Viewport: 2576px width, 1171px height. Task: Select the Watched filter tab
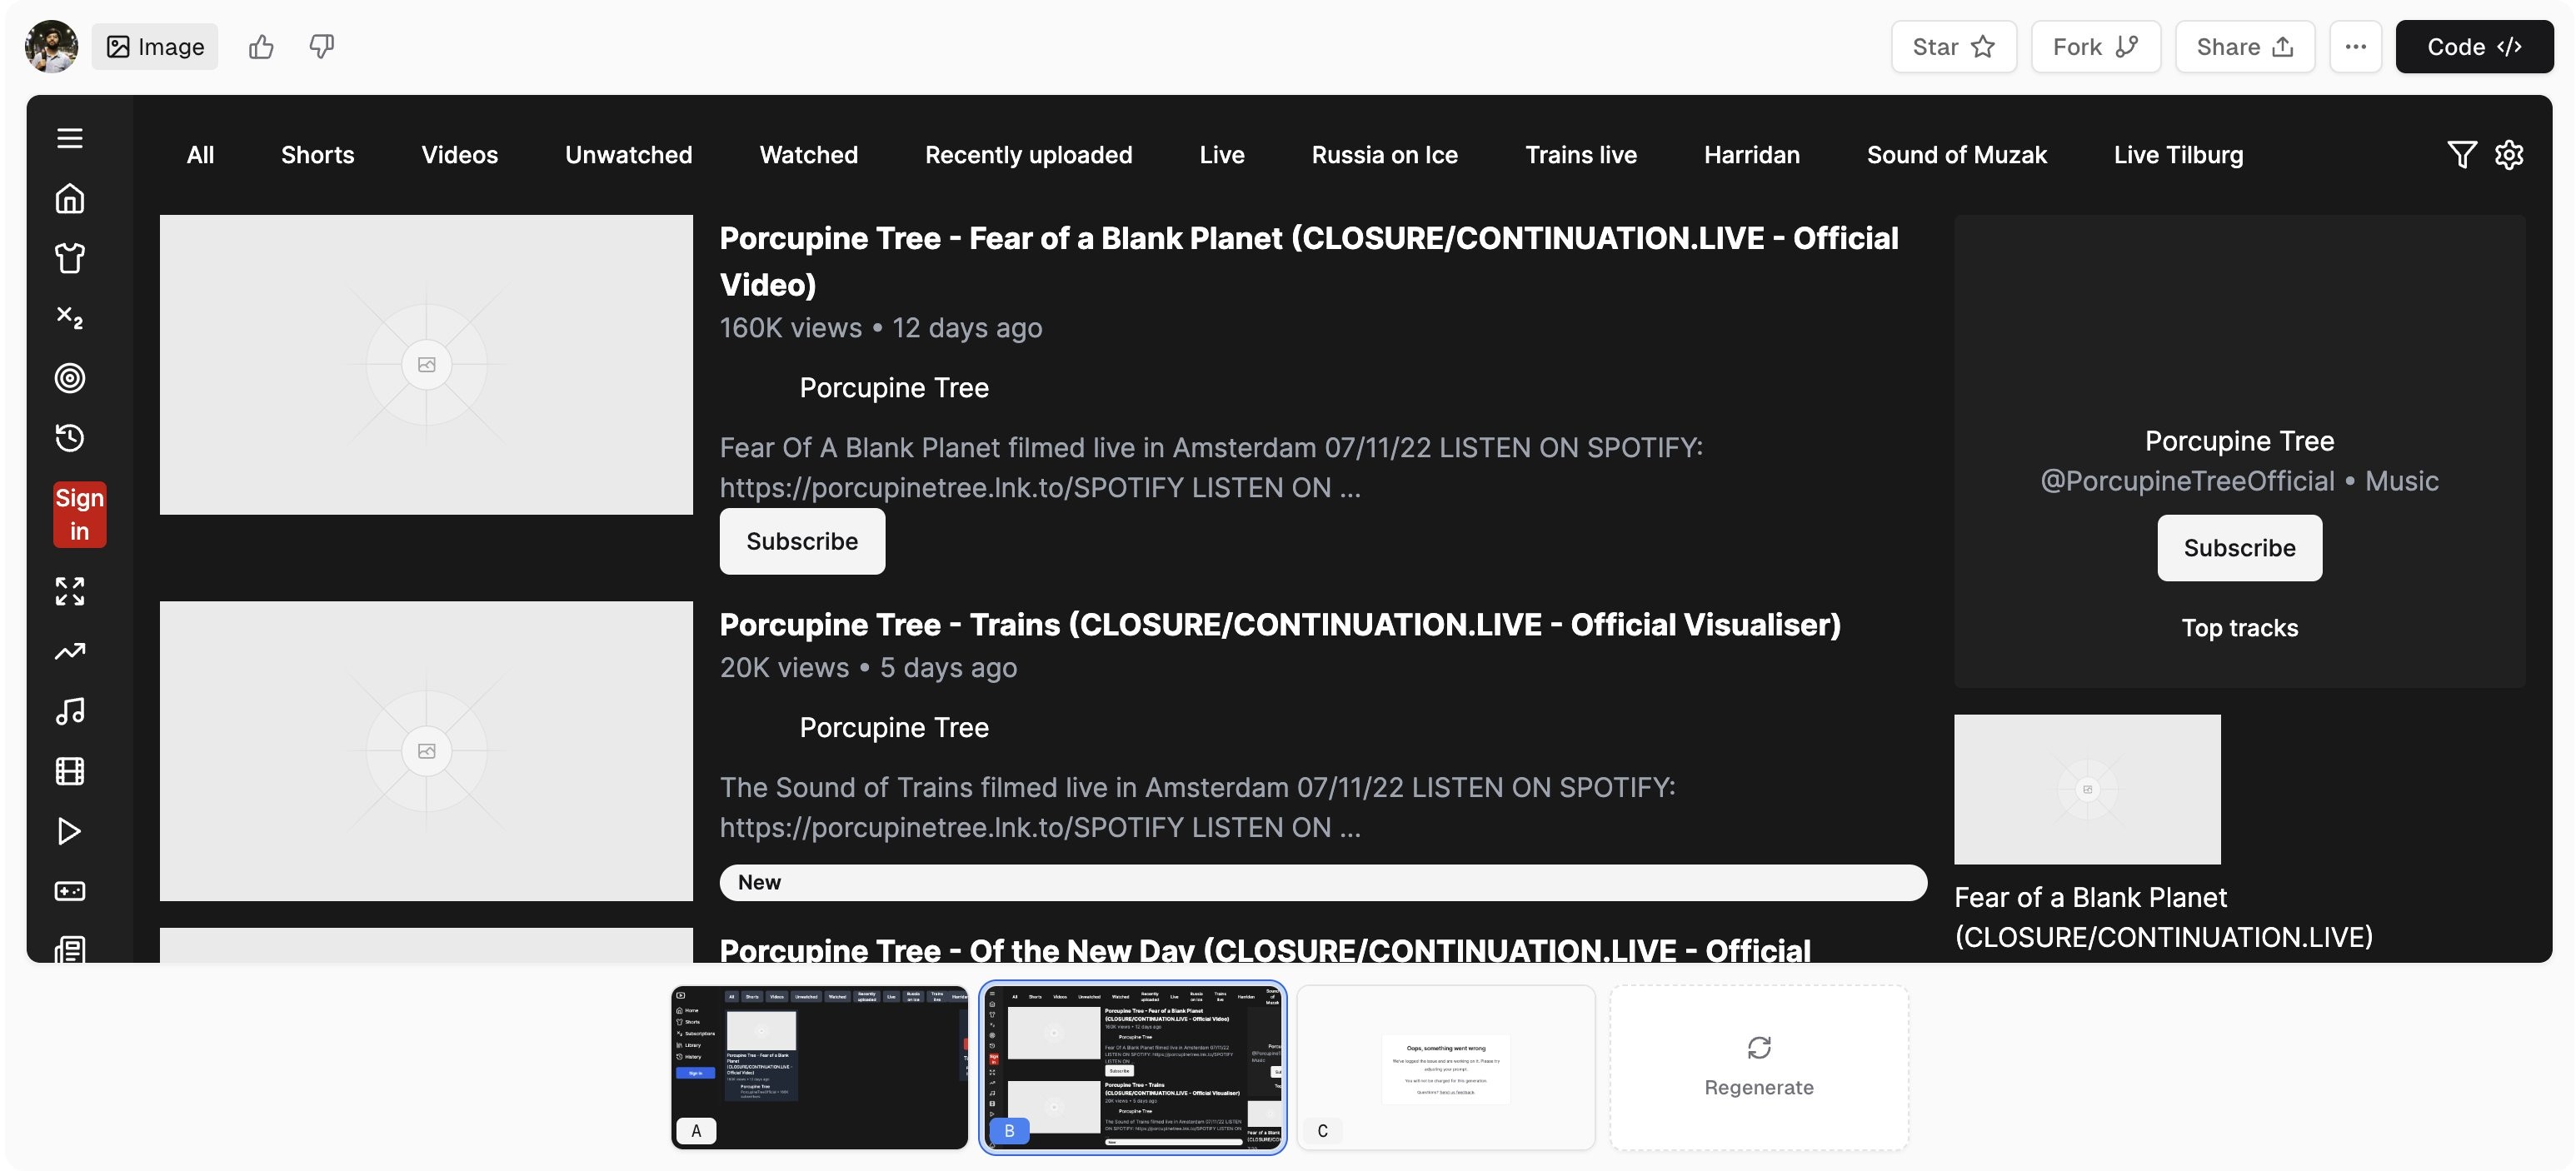(808, 154)
